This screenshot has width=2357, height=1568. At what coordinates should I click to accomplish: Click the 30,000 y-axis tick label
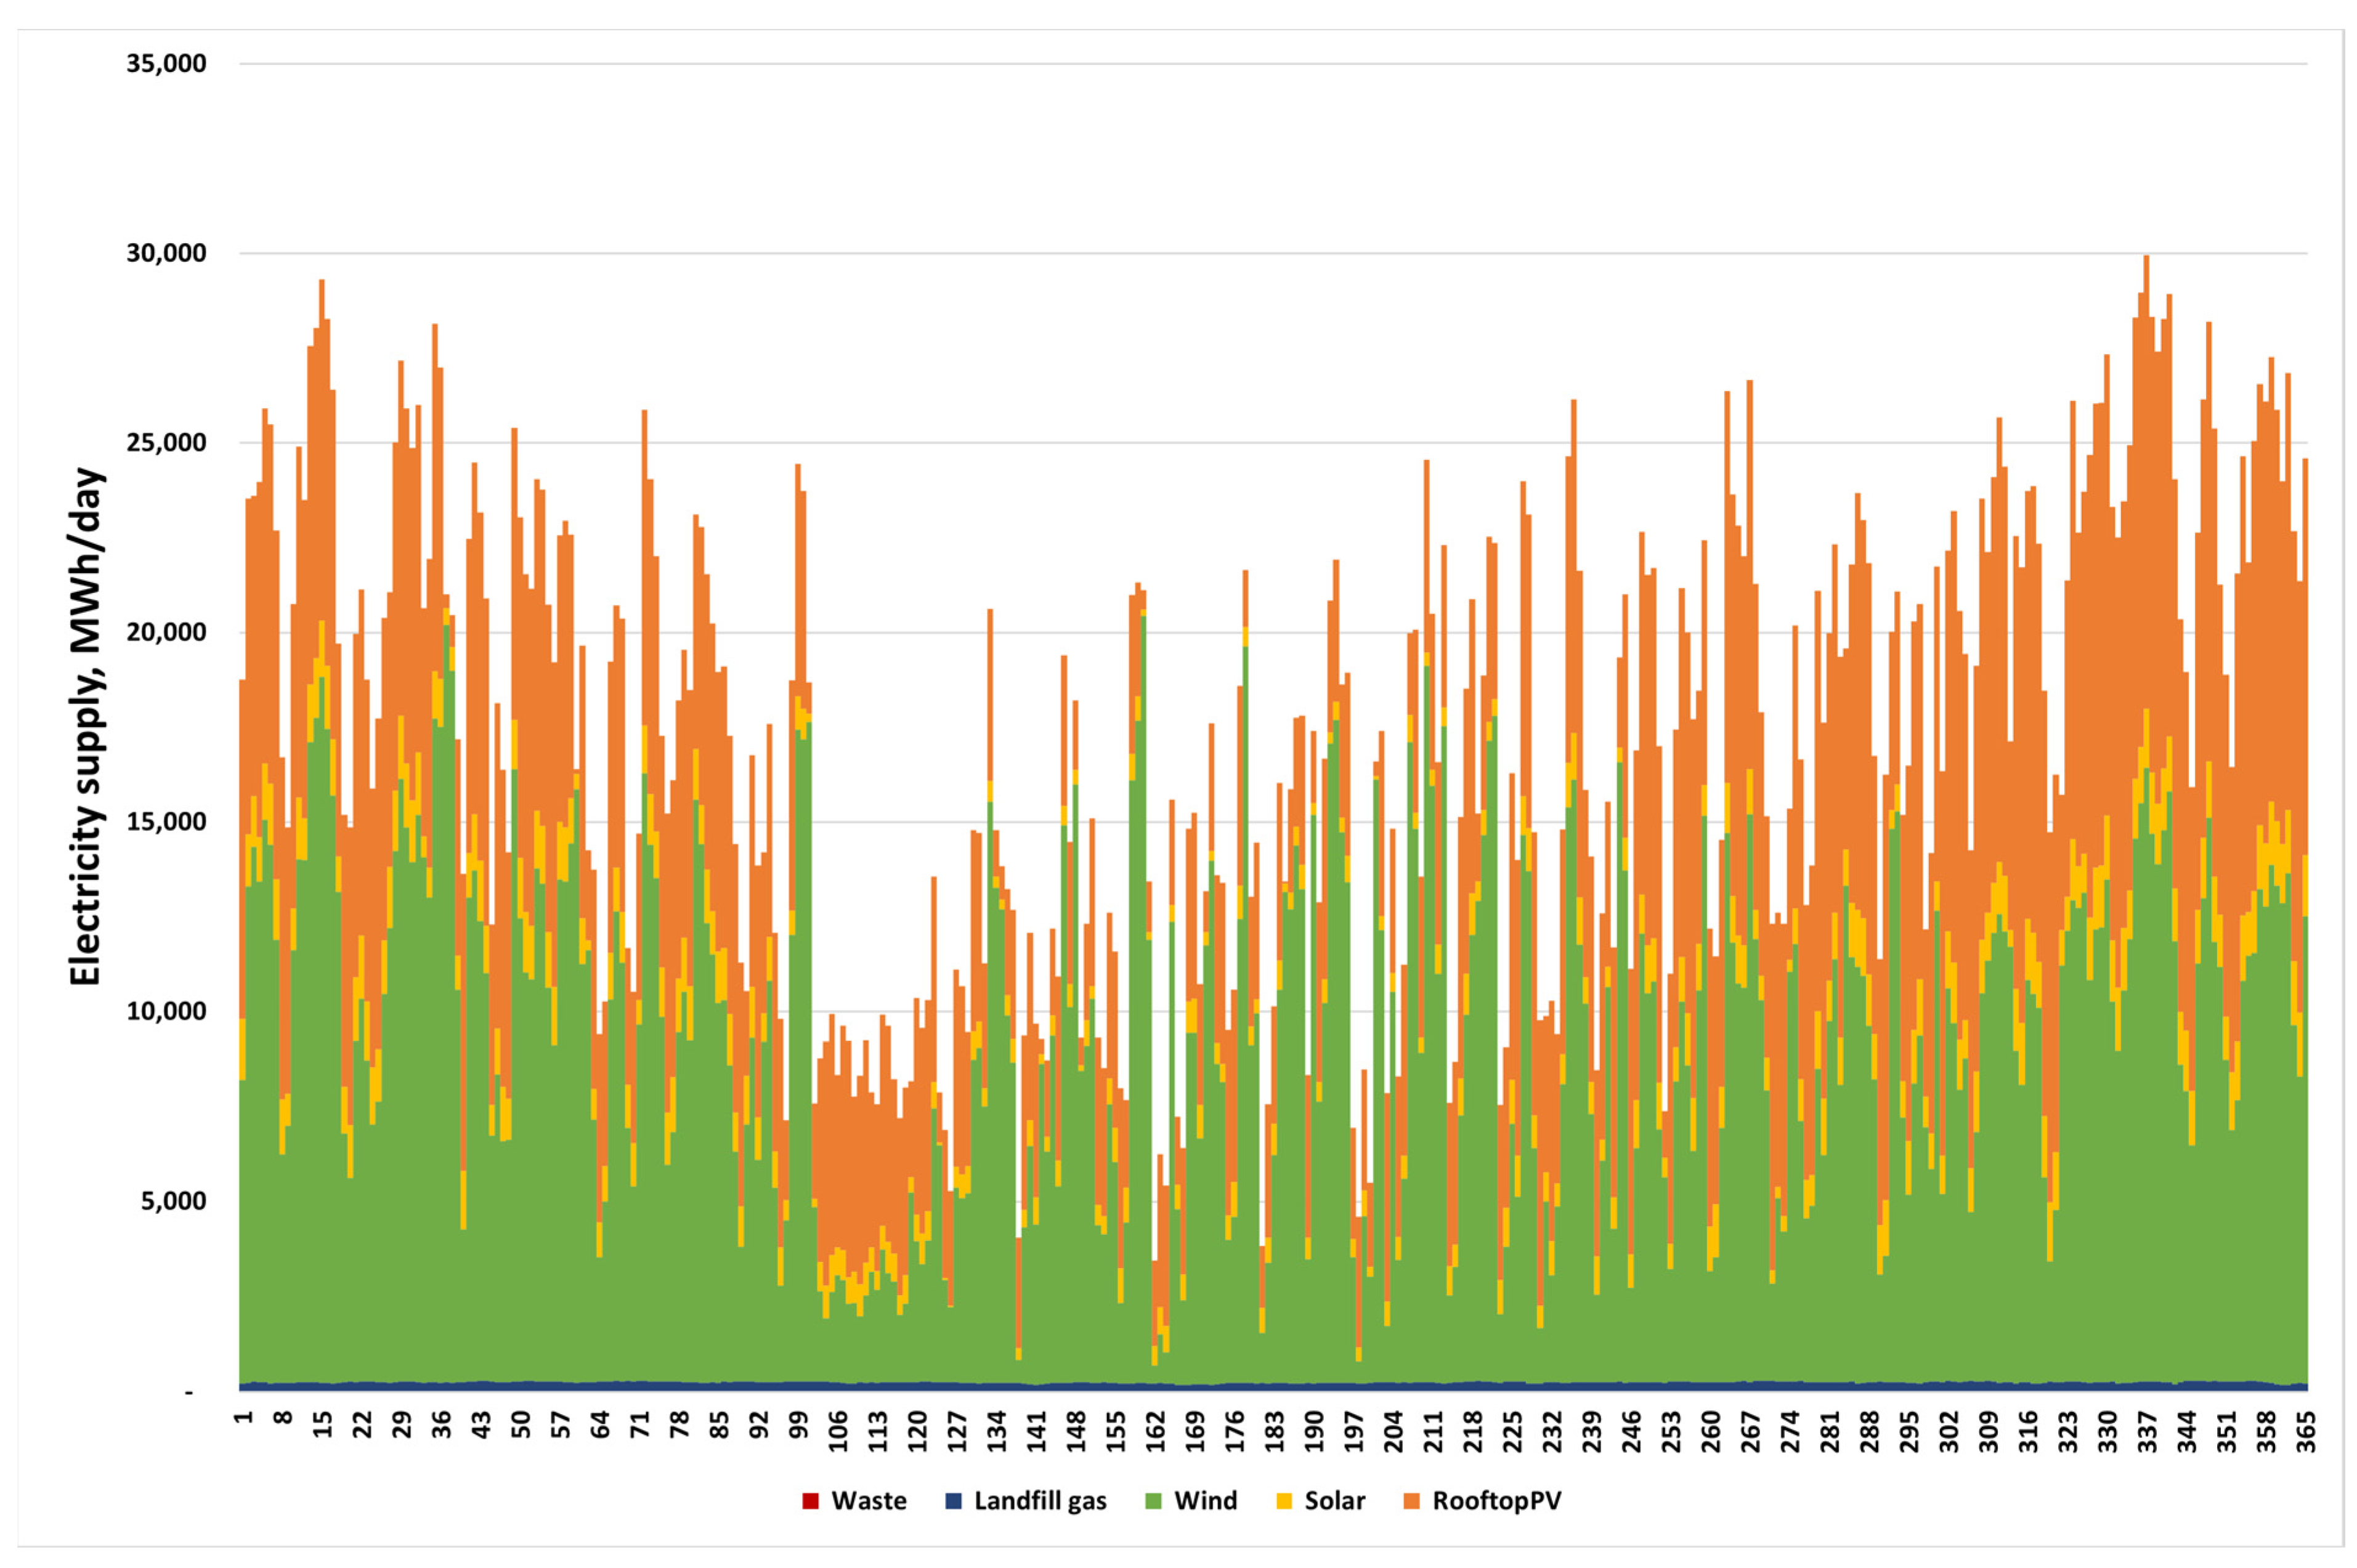166,253
